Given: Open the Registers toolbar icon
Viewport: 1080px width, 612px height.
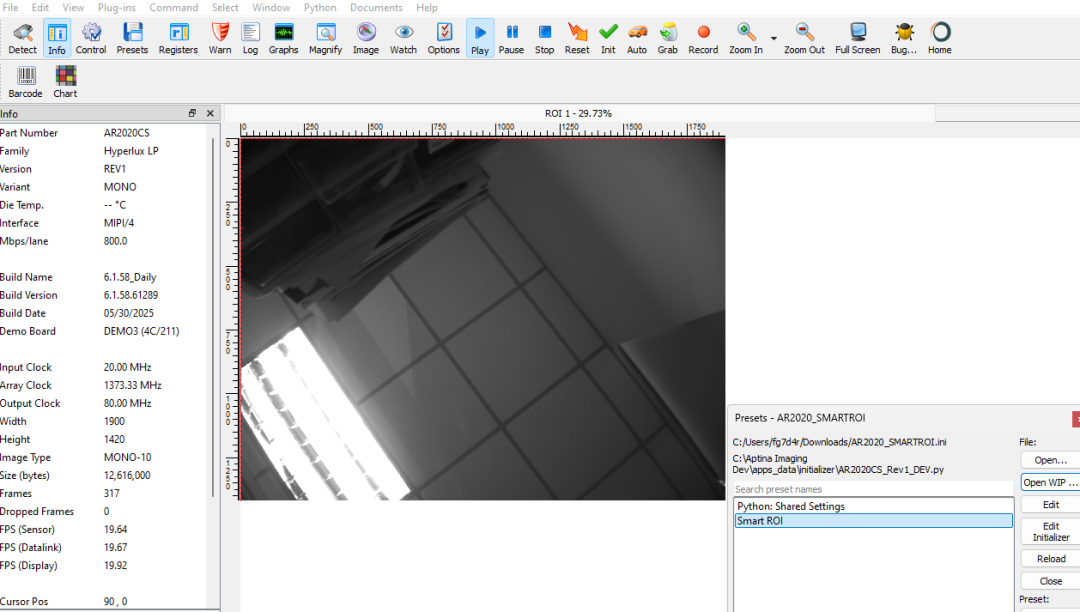Looking at the screenshot, I should (178, 38).
